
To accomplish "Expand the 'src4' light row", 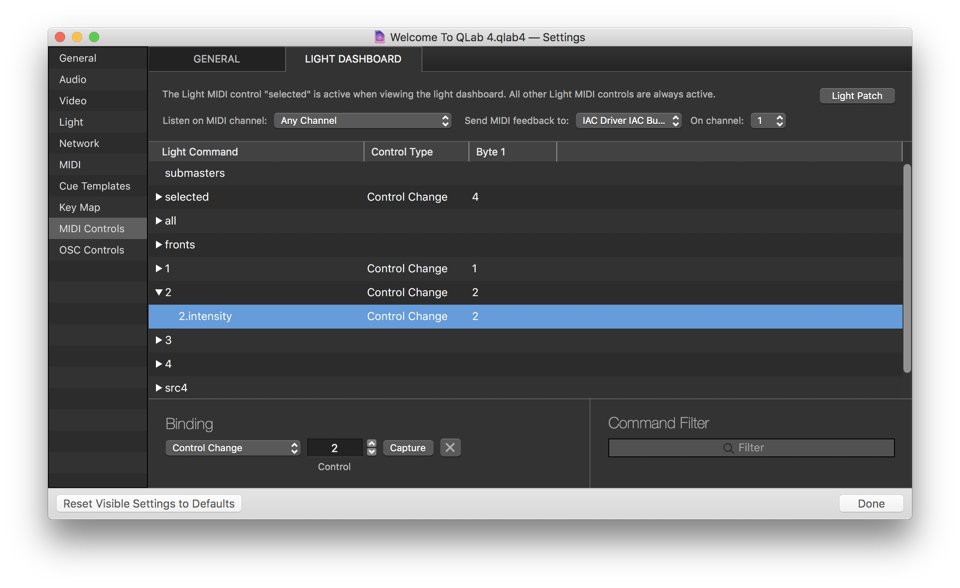I will [159, 388].
